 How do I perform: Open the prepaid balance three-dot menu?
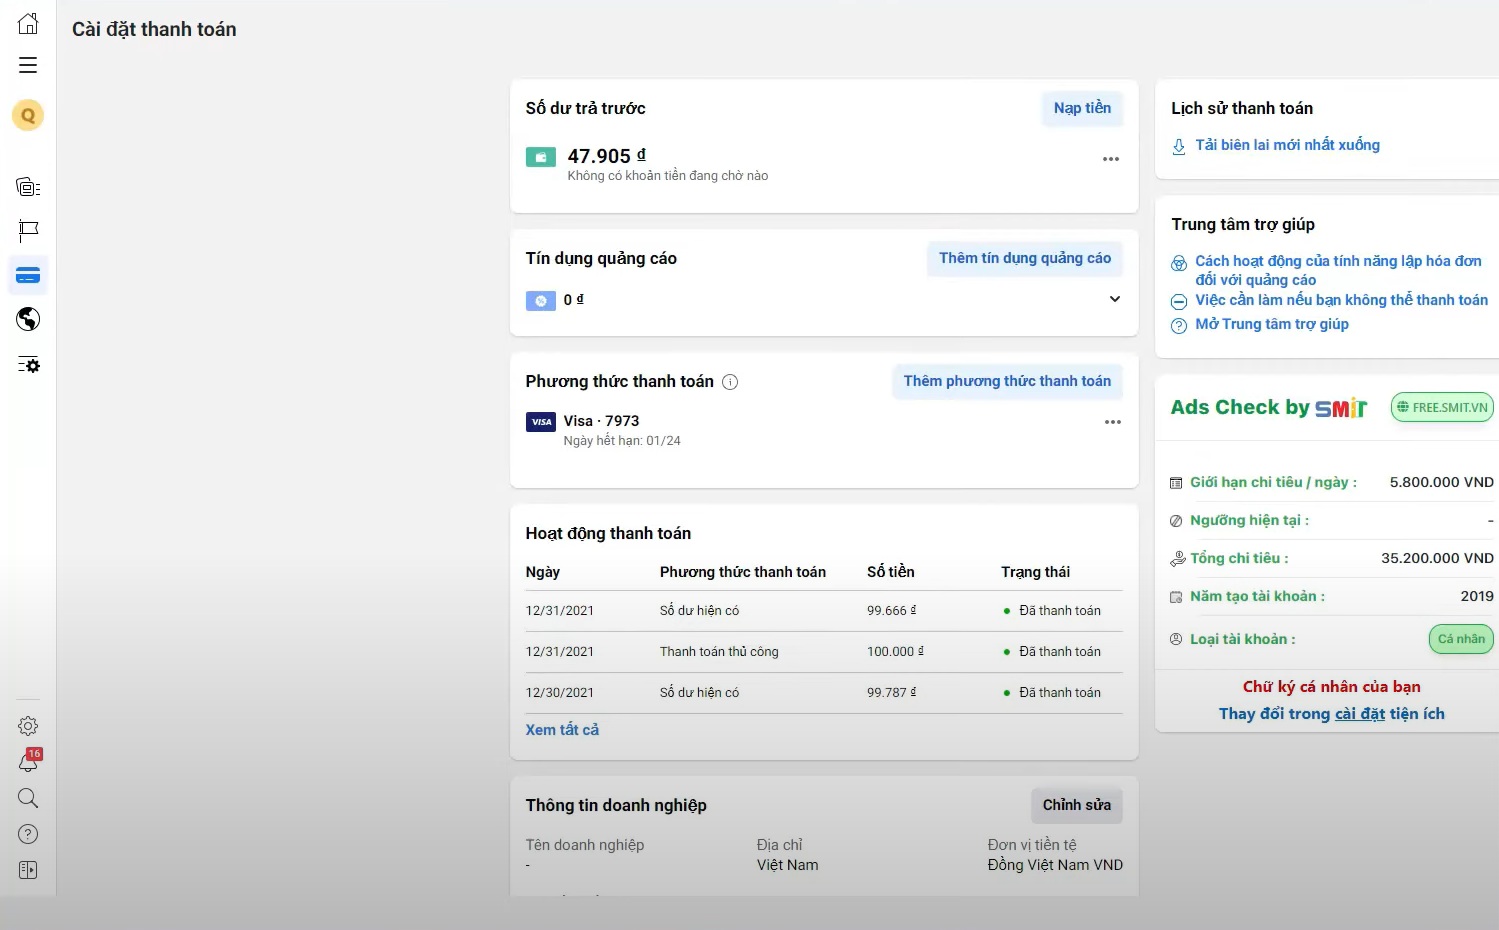point(1110,159)
